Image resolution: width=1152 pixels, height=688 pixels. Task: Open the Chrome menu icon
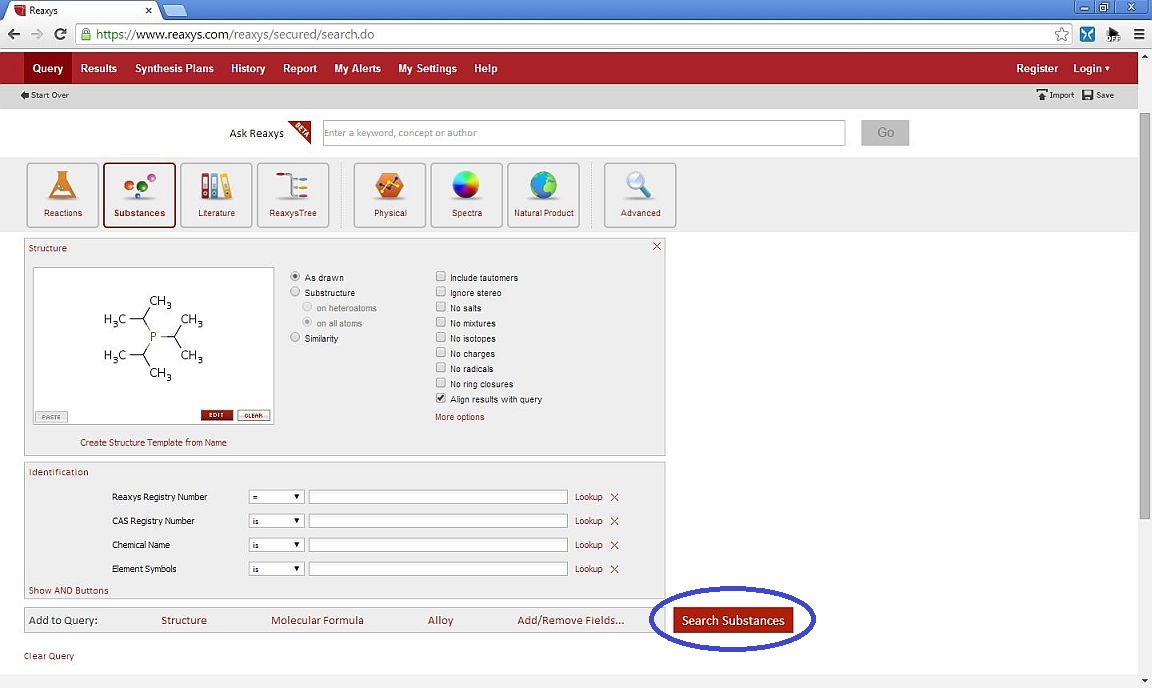click(x=1139, y=34)
